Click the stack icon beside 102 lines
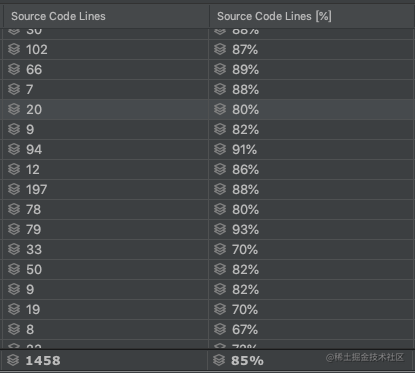The image size is (415, 373). click(14, 49)
